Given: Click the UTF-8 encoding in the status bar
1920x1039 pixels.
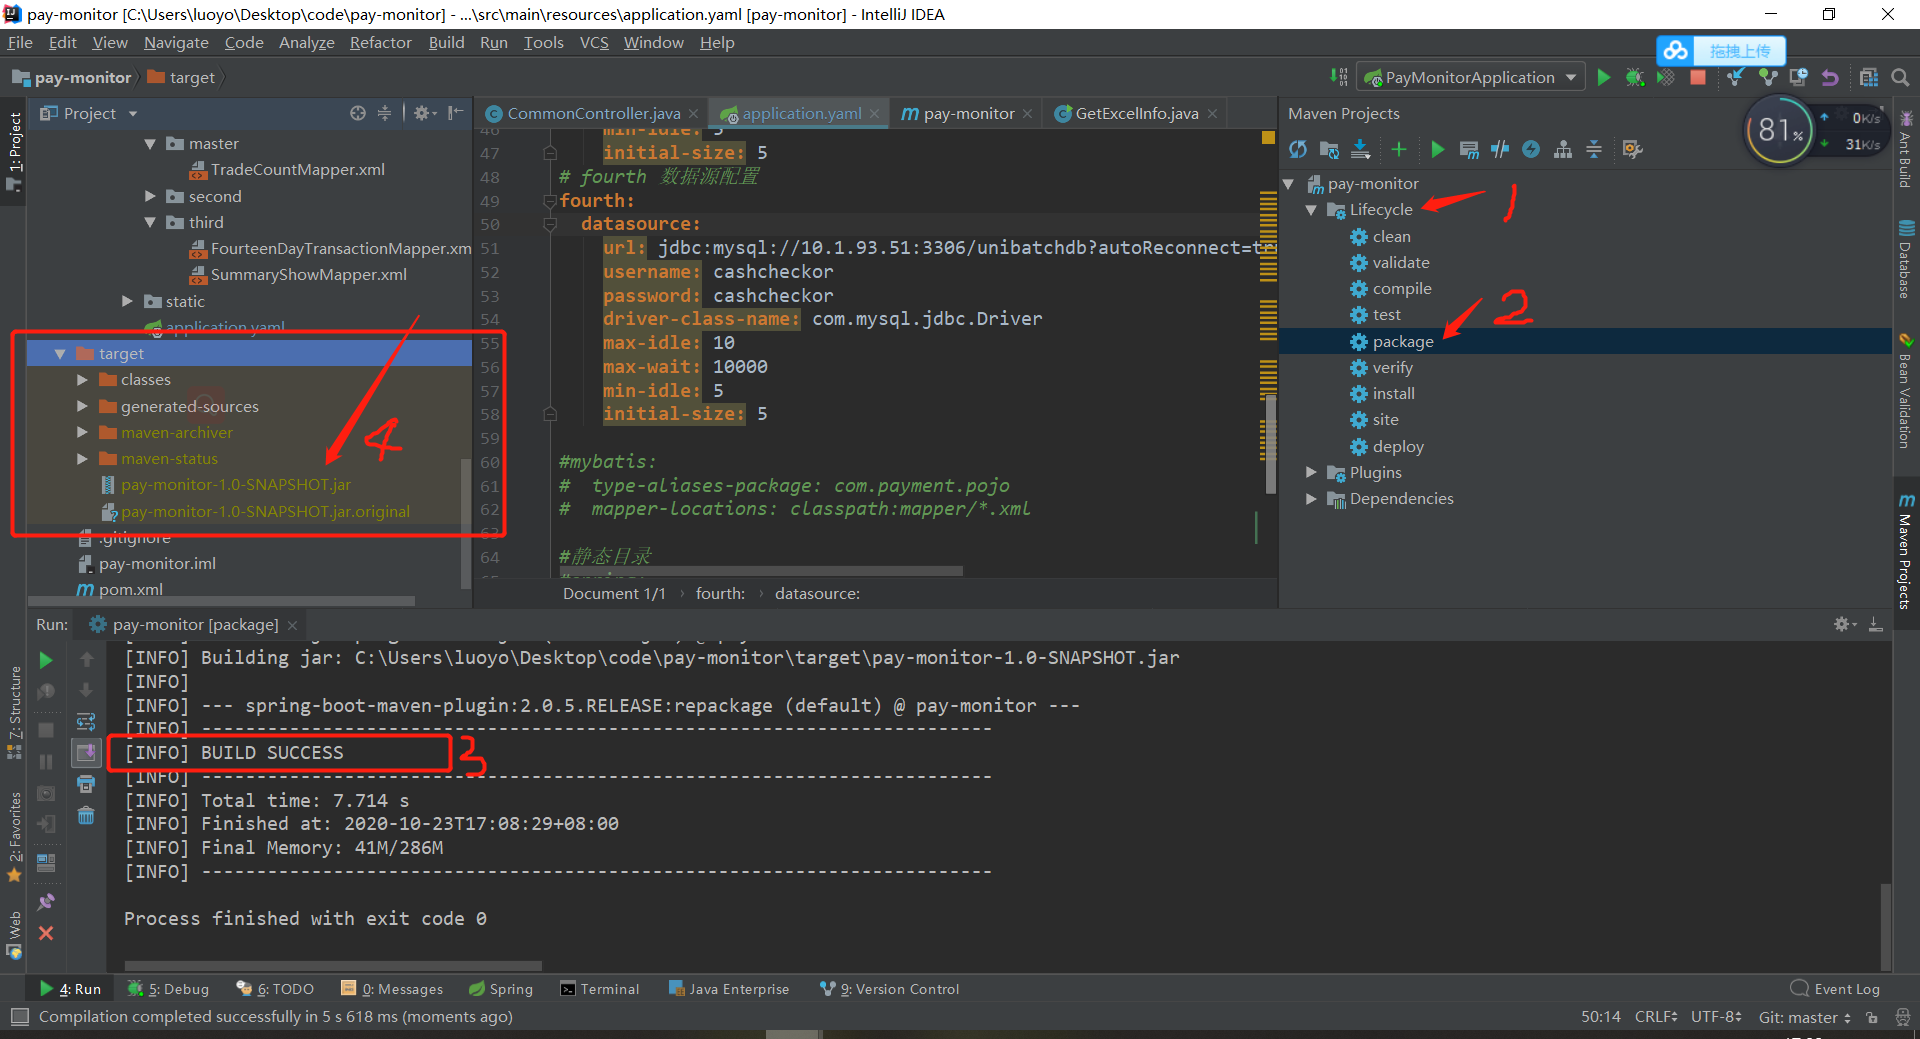Looking at the screenshot, I should click(1716, 1017).
